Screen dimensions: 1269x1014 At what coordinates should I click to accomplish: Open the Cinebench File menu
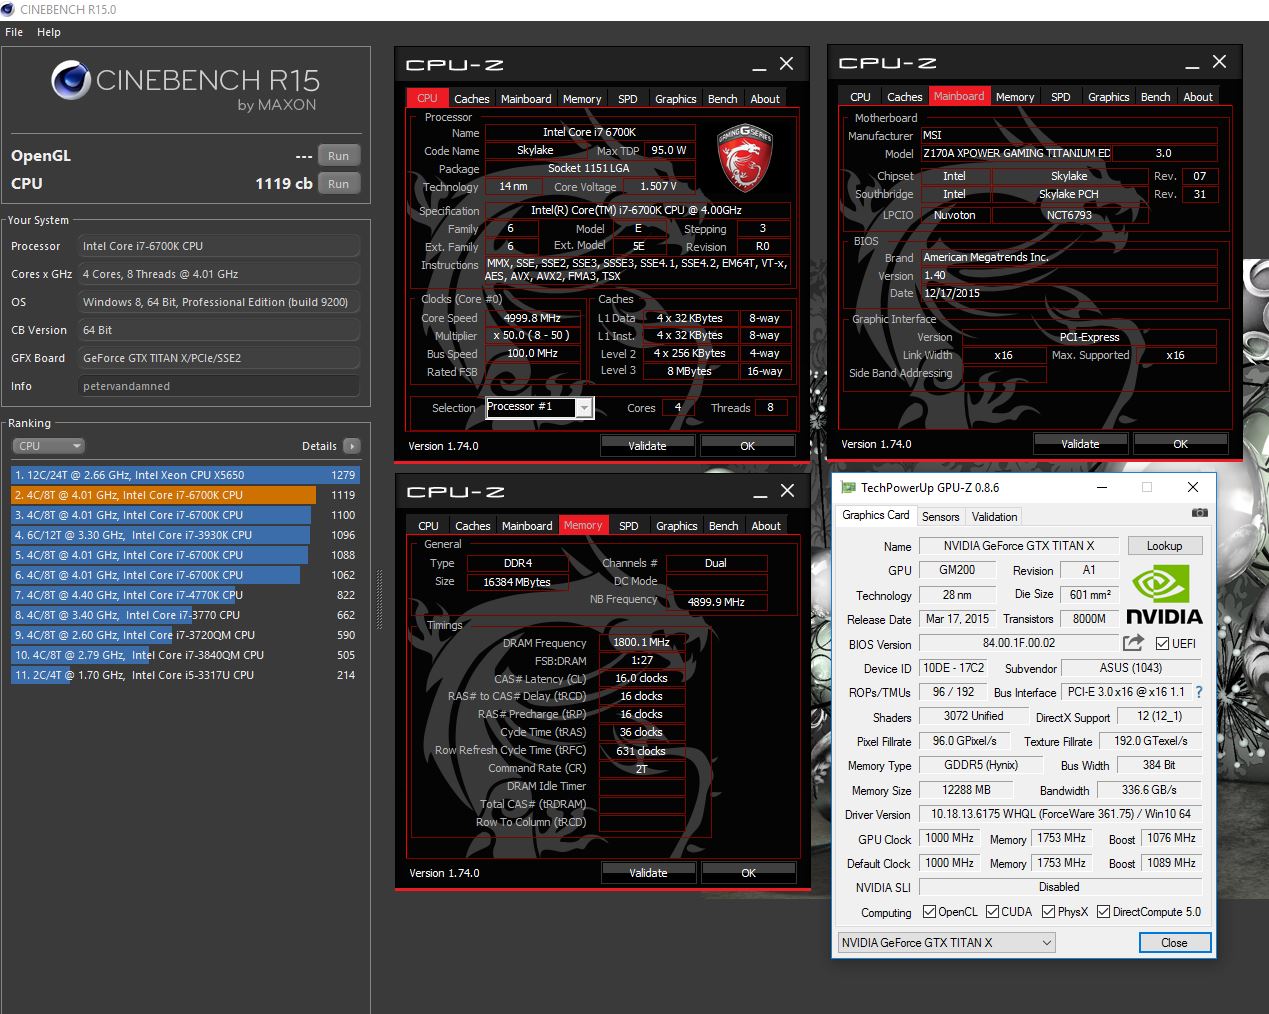pos(14,32)
